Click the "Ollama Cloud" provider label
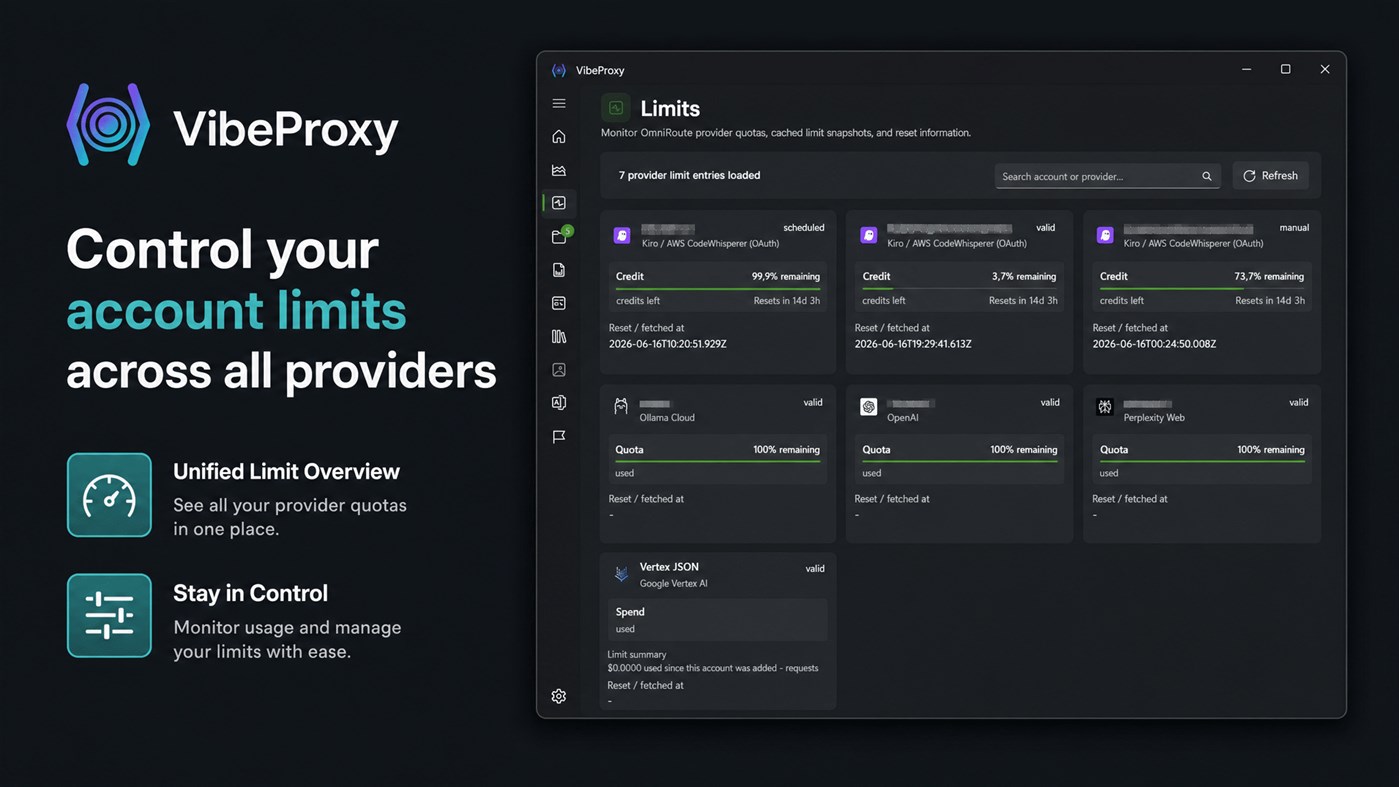The height and width of the screenshot is (787, 1399). click(x=667, y=418)
